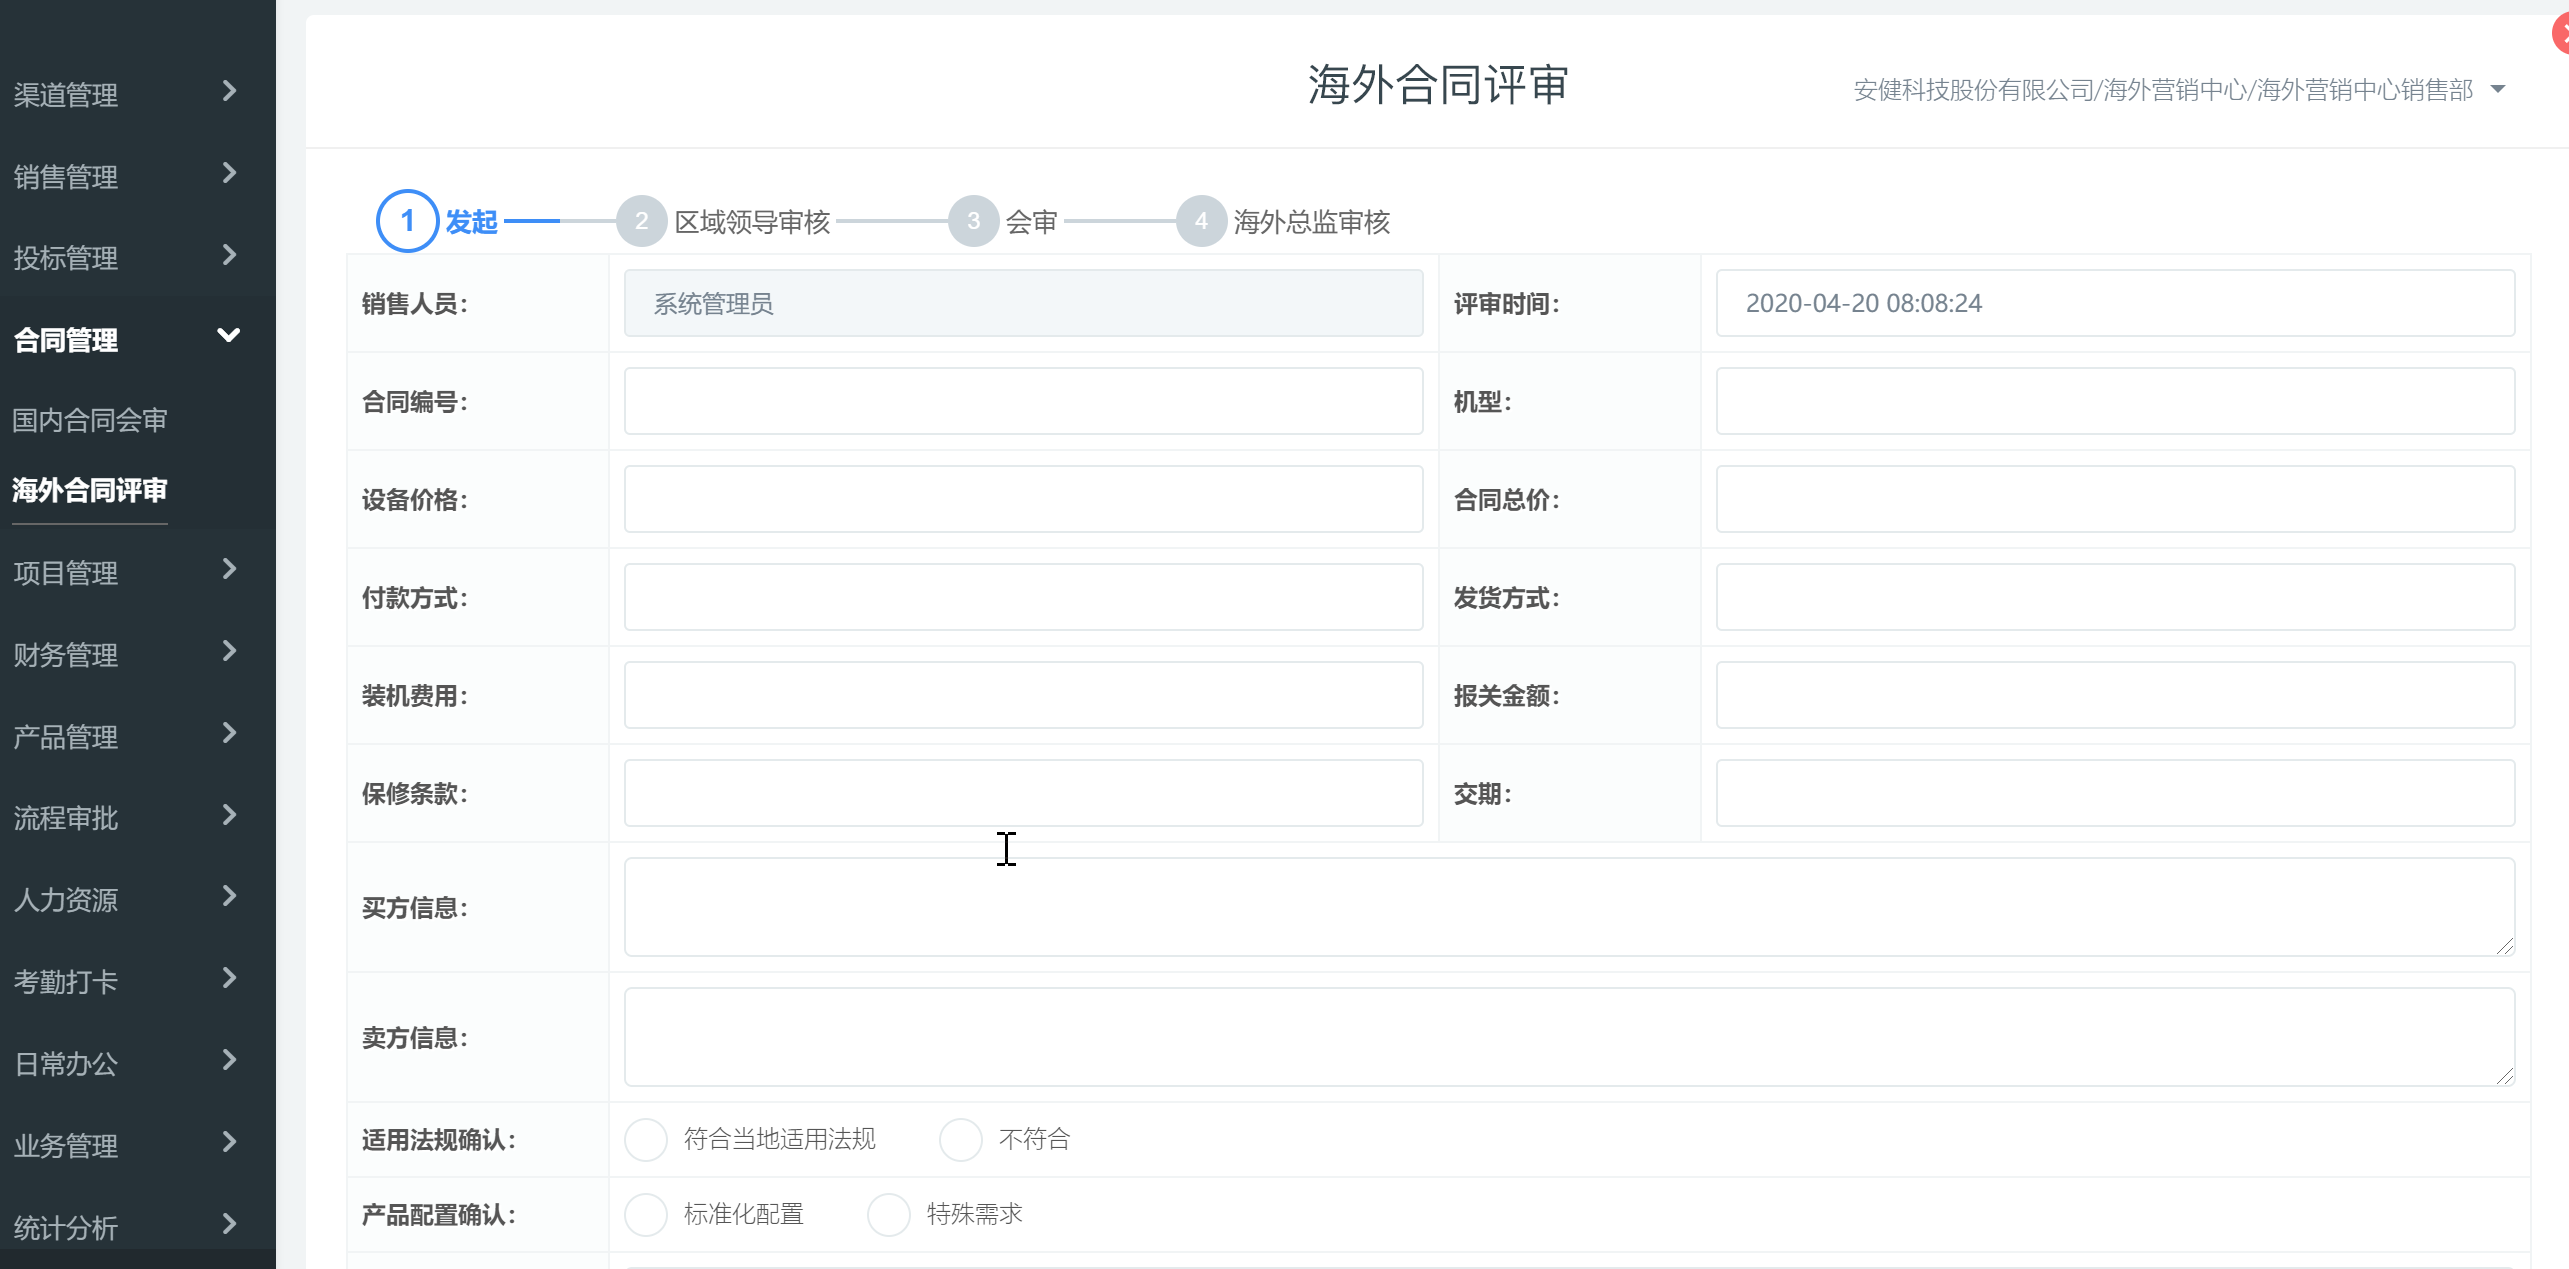The width and height of the screenshot is (2569, 1269).
Task: Expand 渠道管理 chevron arrow
Action: 229,91
